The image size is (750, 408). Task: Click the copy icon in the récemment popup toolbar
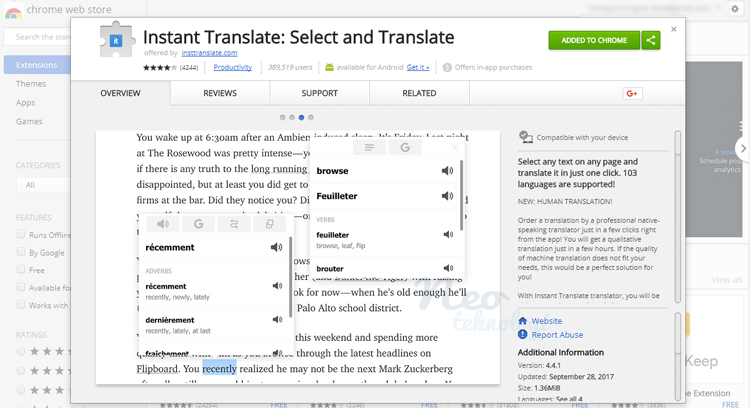click(x=269, y=223)
